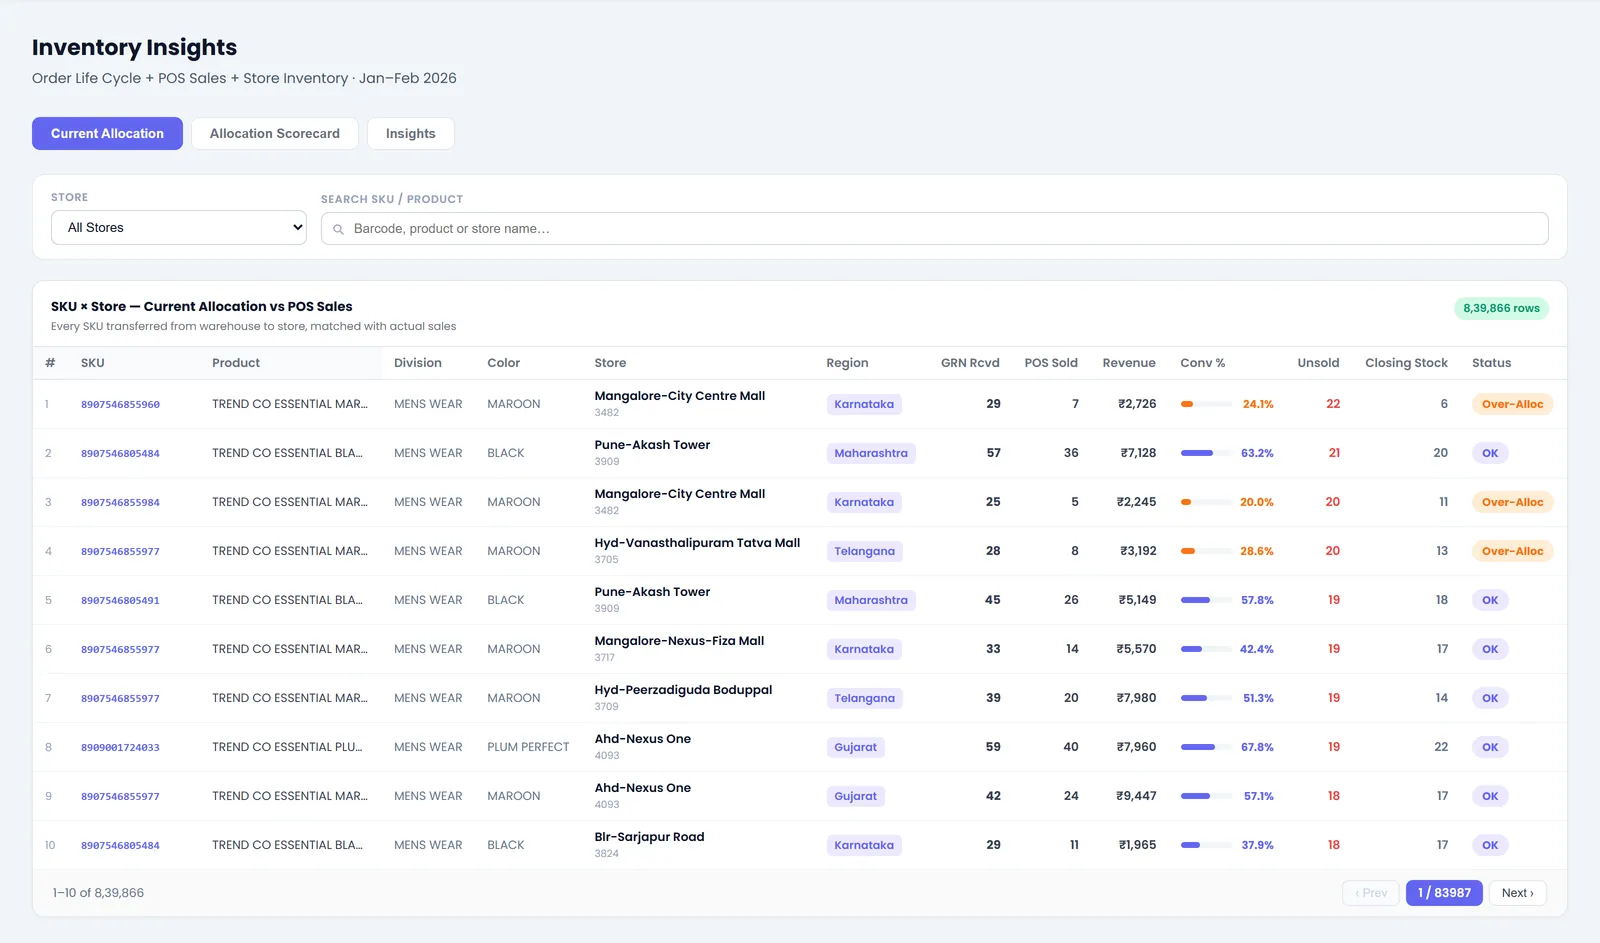Sort by Closing Stock column header
The image size is (1600, 943).
point(1406,363)
